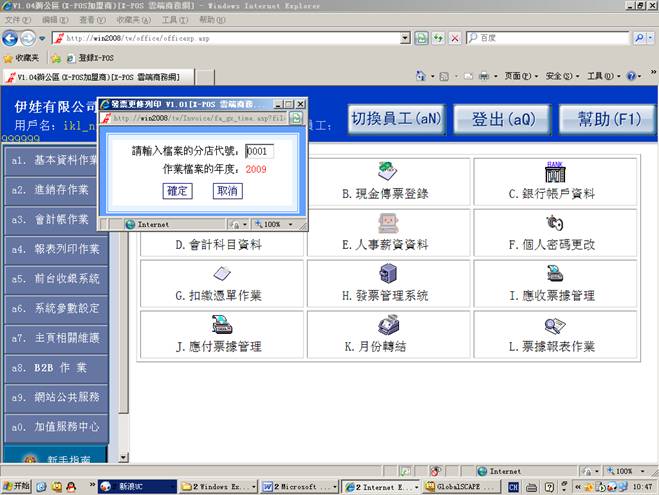659x495 pixels.
Task: Select a3. 會計帳作業 in sidebar
Action: coord(56,219)
